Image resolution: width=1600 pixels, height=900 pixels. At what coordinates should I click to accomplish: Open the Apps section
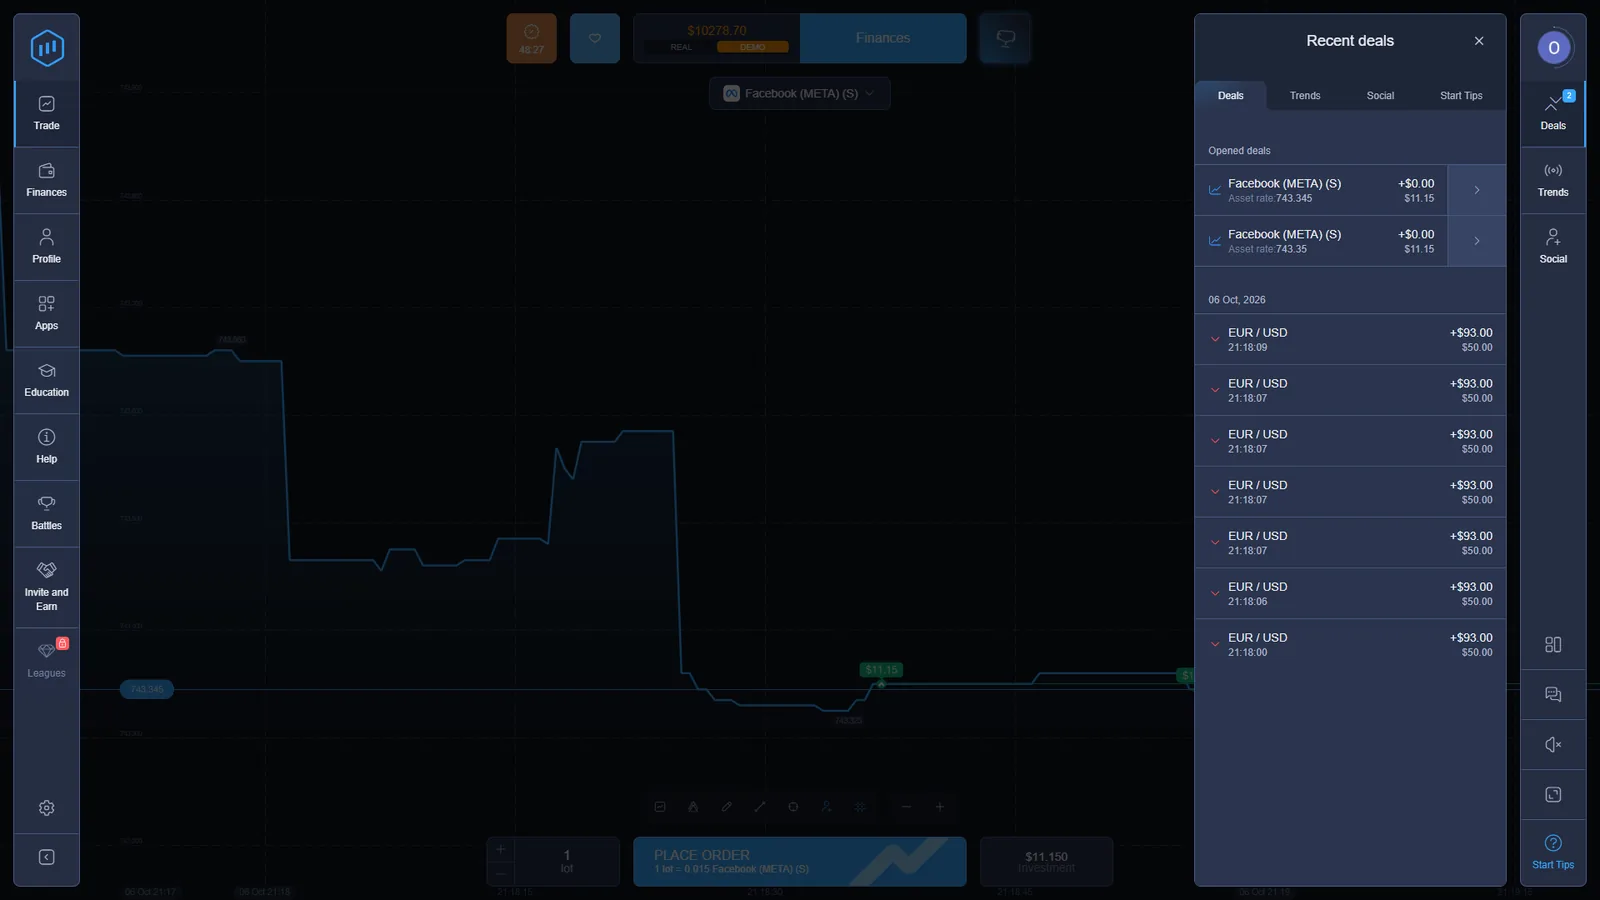(46, 314)
